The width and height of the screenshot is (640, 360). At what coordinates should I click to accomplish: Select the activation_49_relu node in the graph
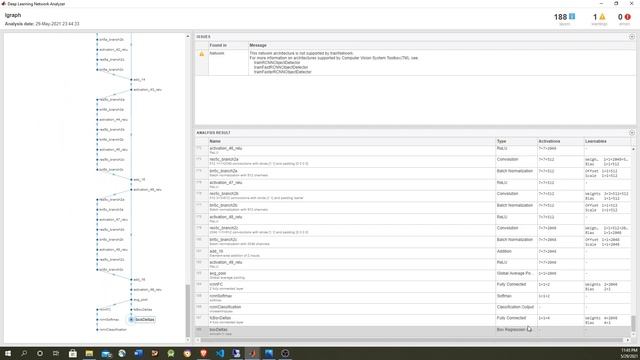tap(147, 290)
